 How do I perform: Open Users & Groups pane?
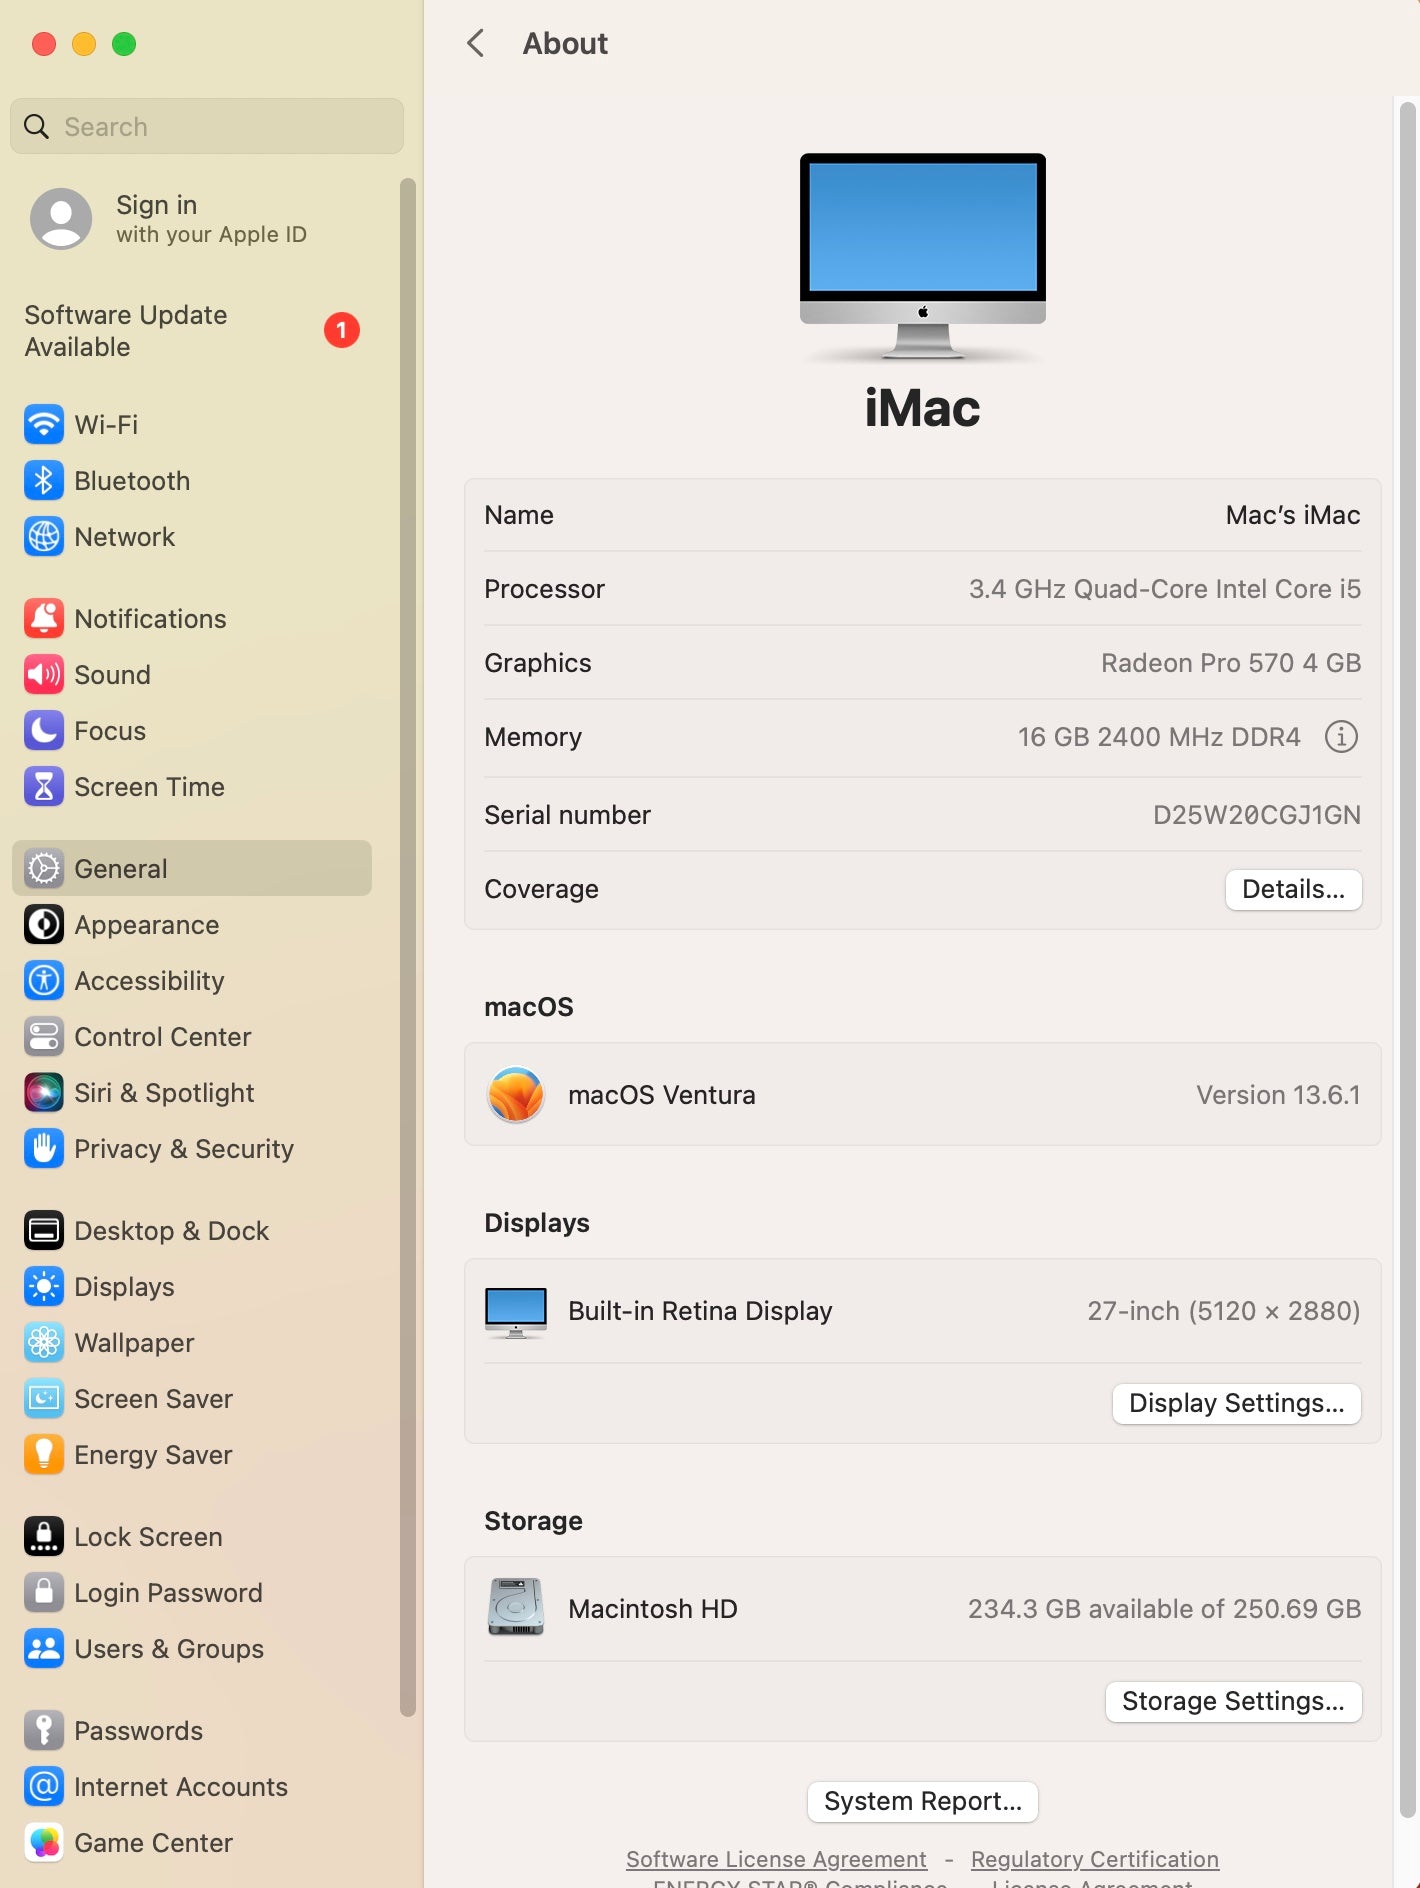(168, 1649)
